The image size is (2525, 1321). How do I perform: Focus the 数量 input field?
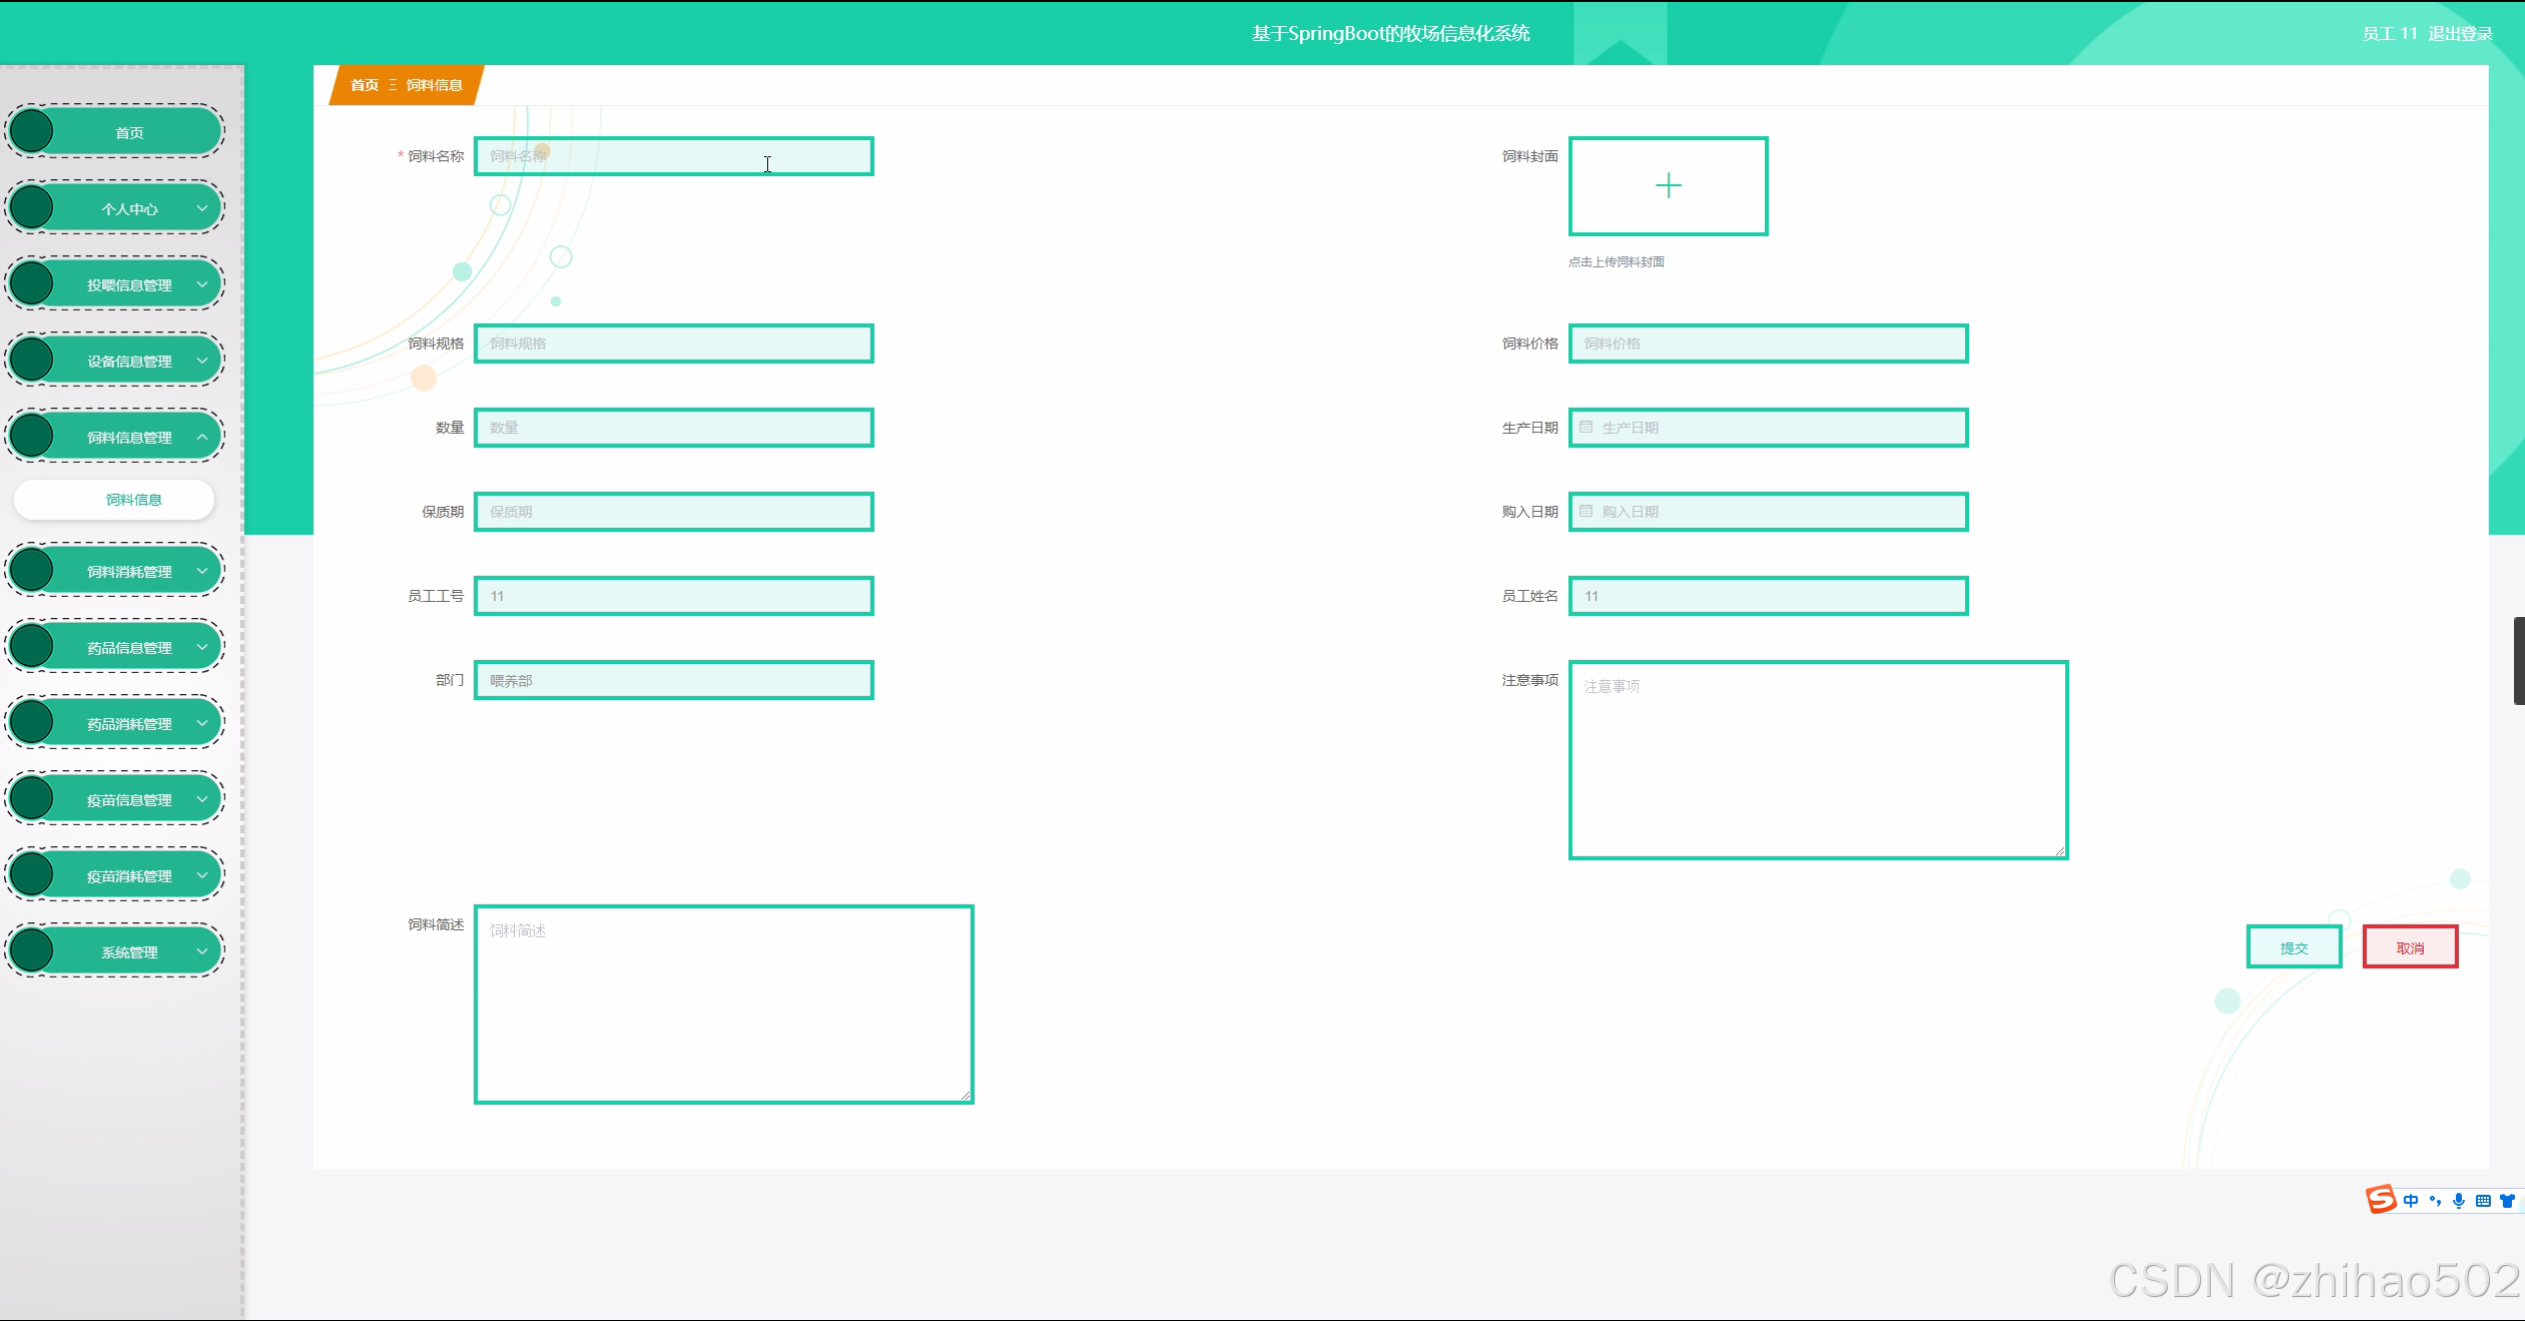pyautogui.click(x=674, y=427)
